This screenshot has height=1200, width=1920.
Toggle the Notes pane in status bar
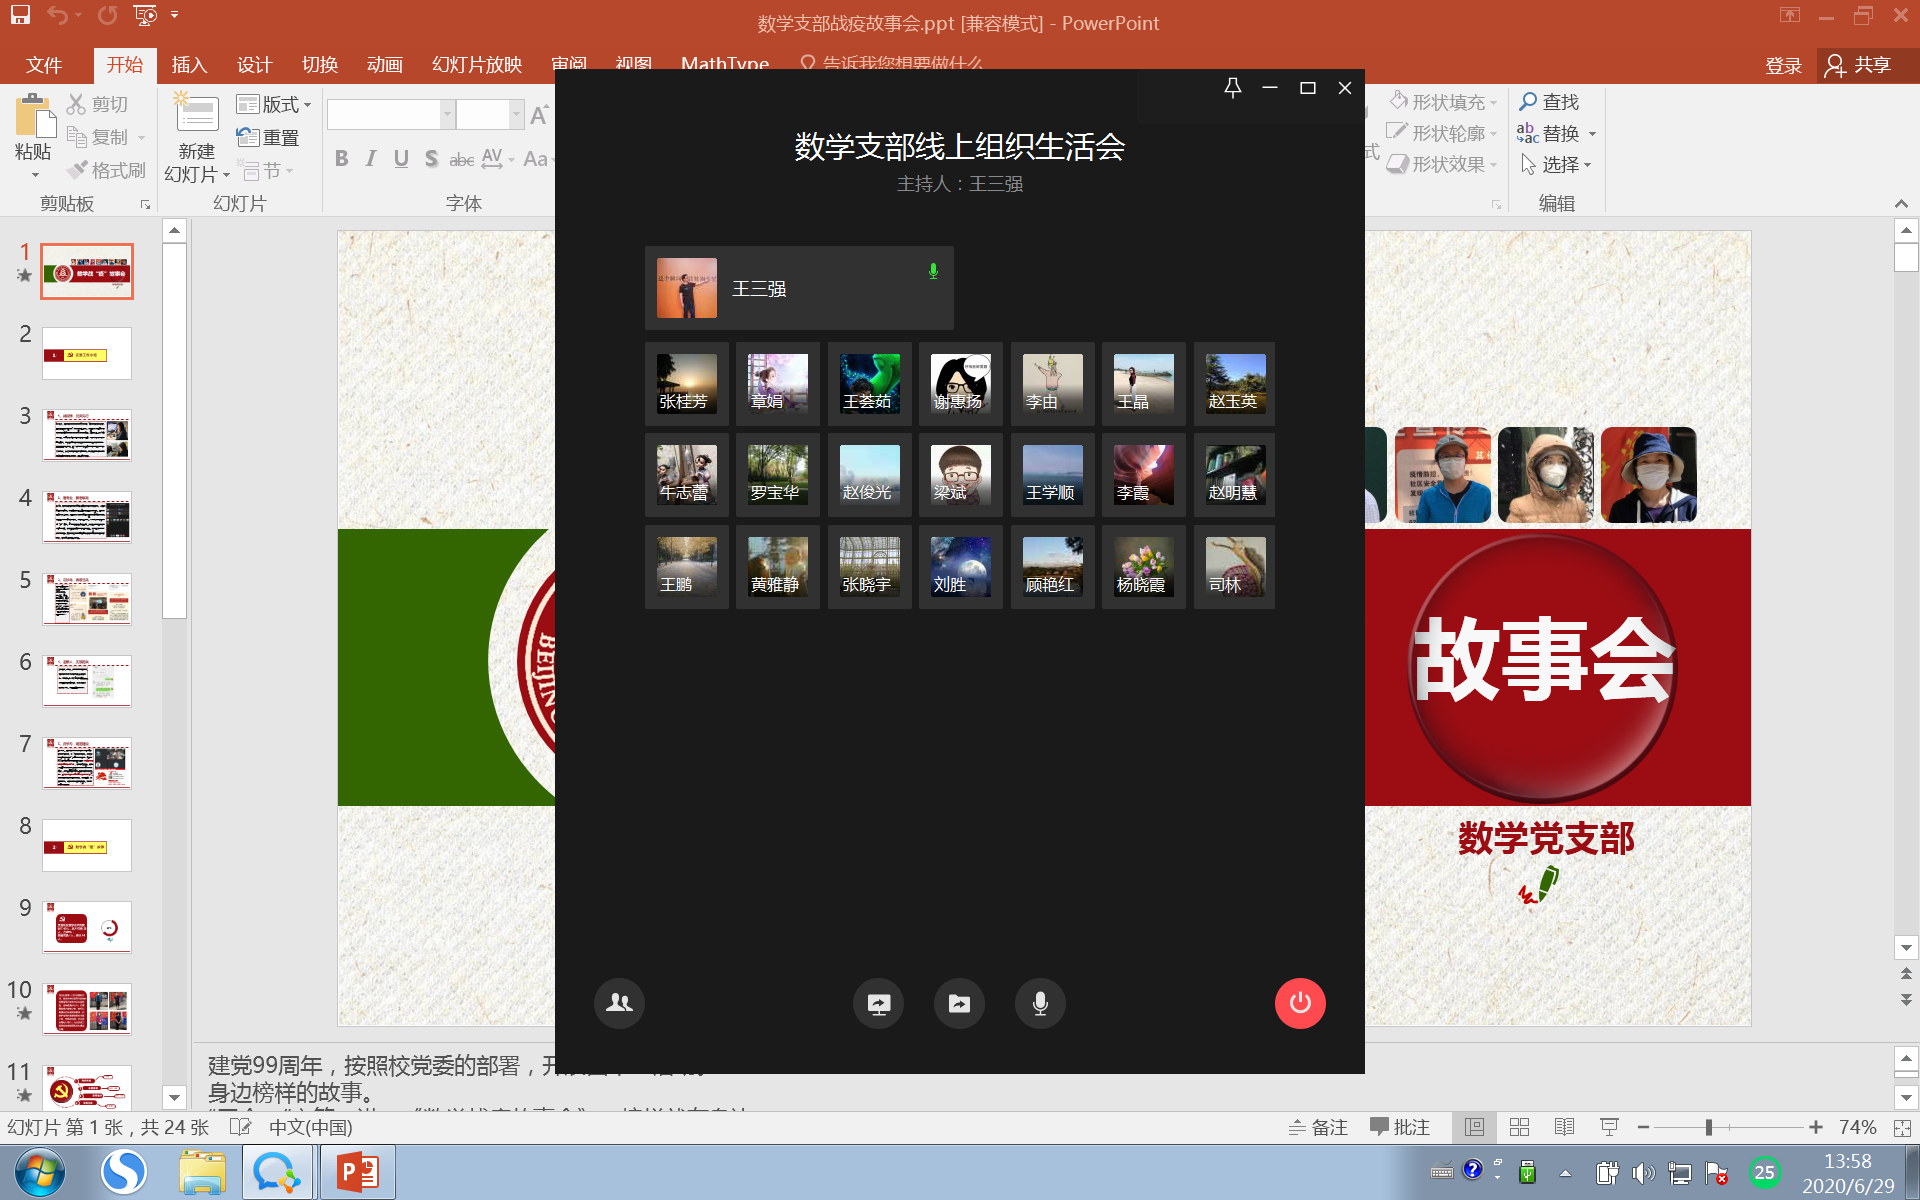tap(1318, 1127)
